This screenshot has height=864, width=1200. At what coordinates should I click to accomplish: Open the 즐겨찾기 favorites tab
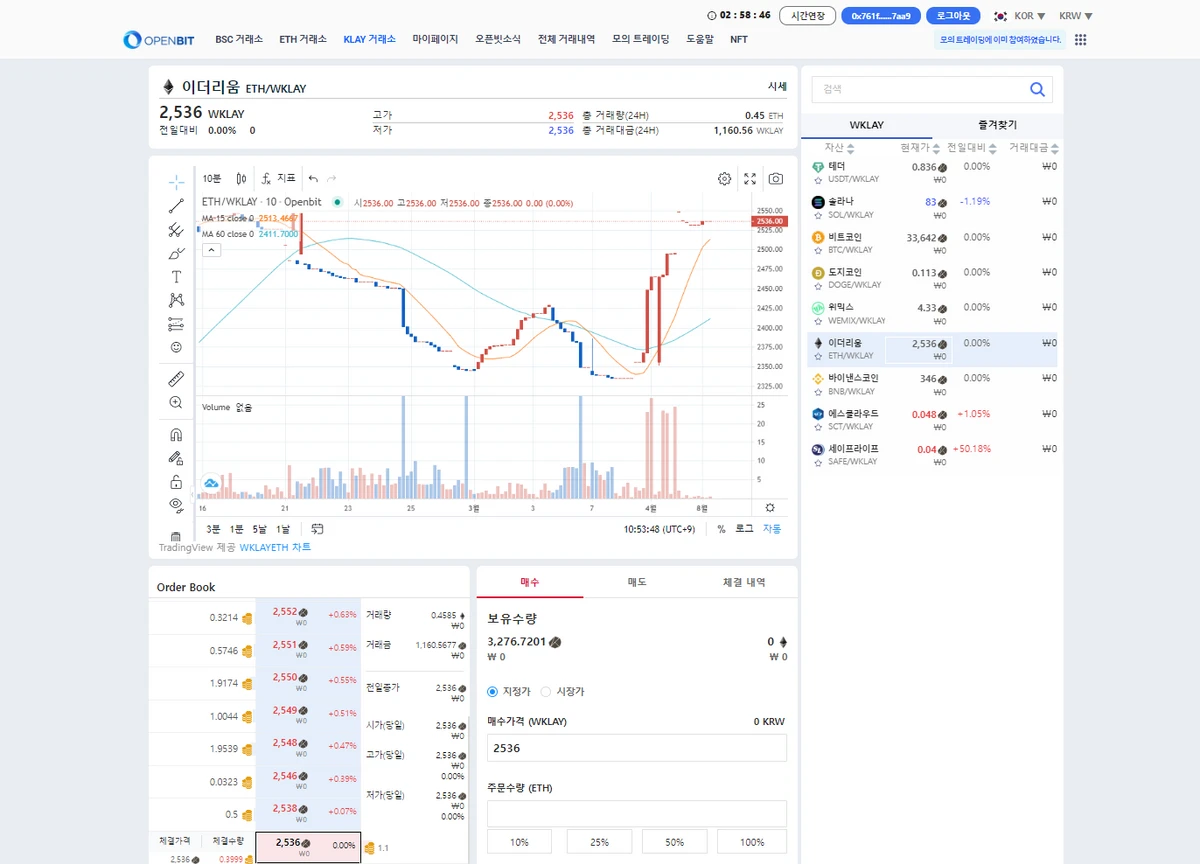pyautogui.click(x=996, y=125)
